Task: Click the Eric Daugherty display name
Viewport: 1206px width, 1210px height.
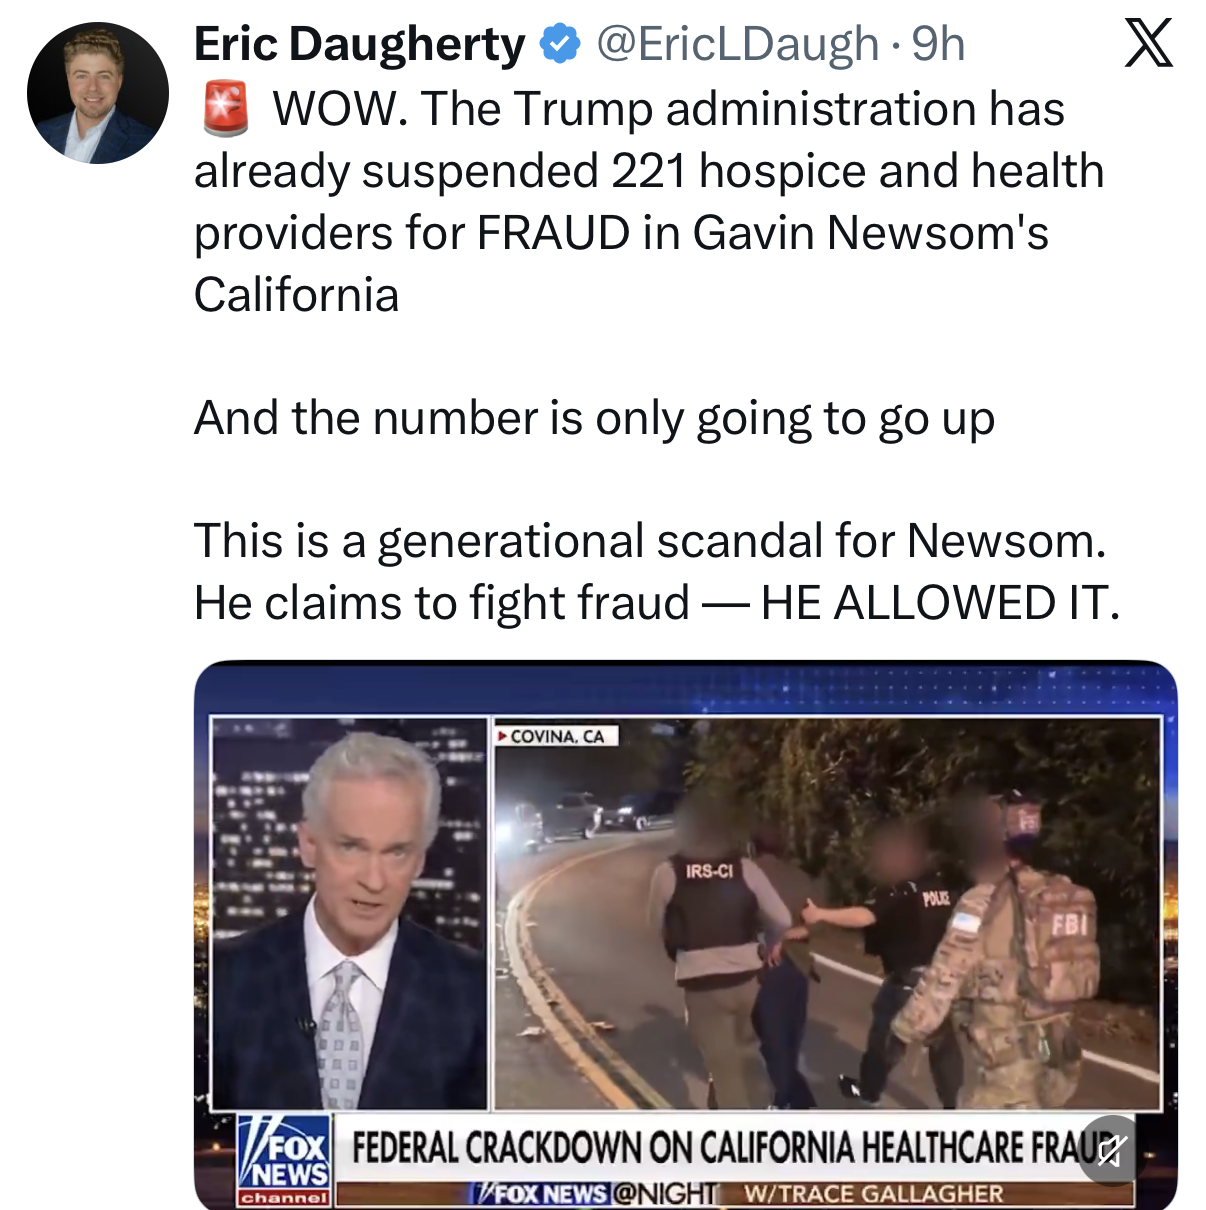Action: click(x=359, y=44)
